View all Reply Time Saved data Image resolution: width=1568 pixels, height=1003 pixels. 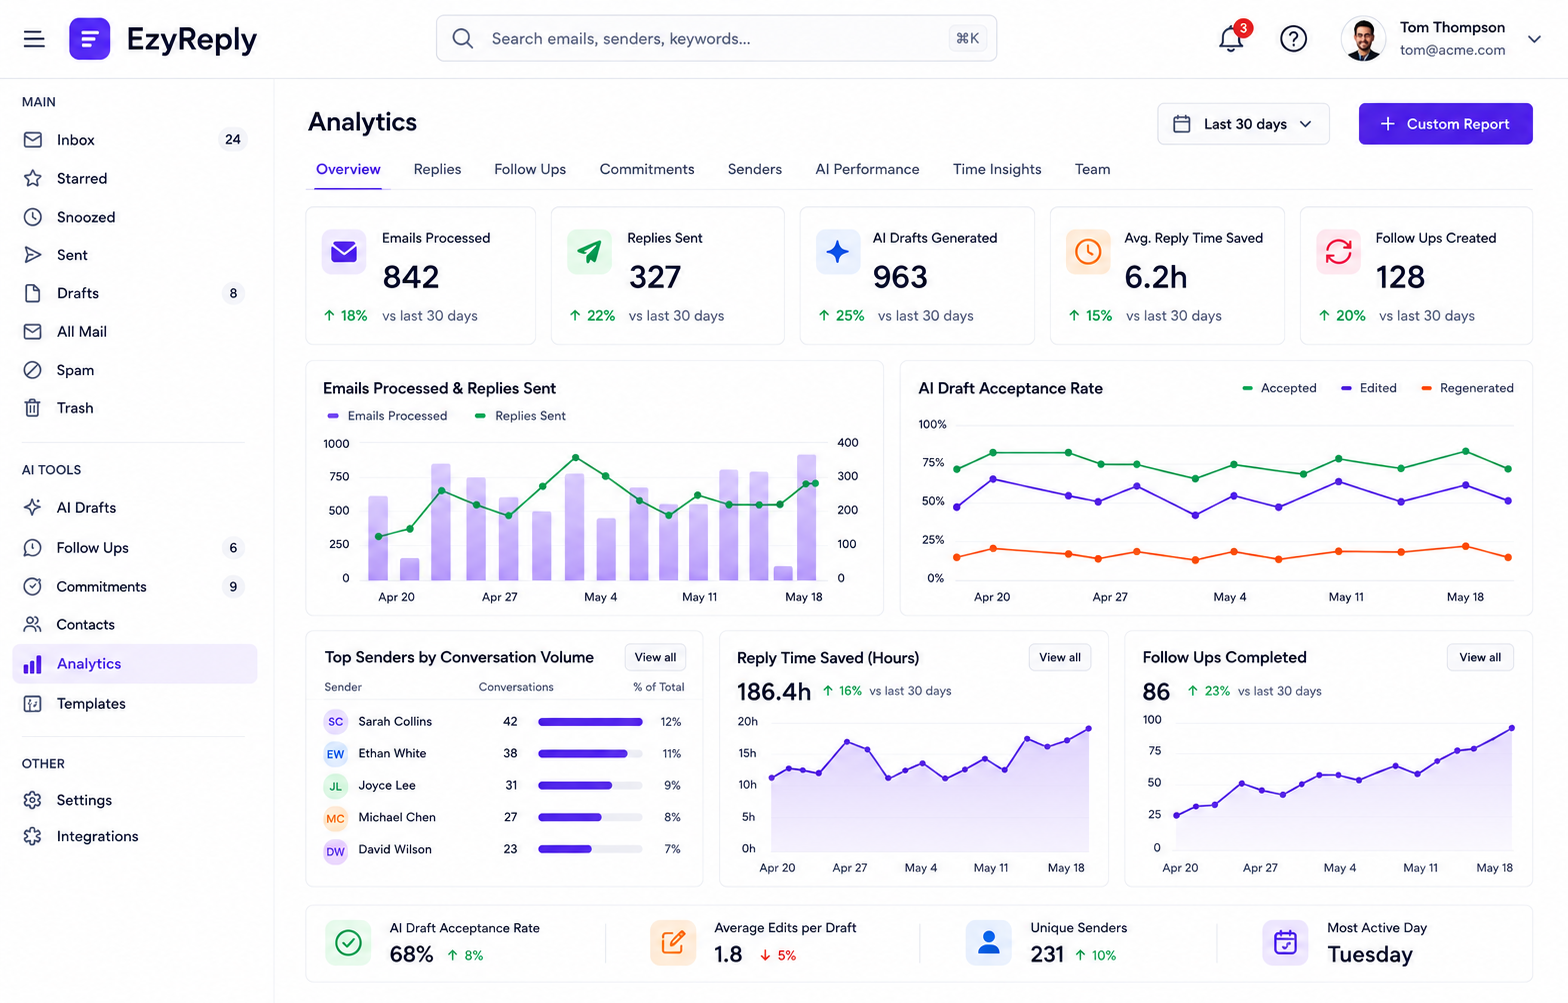click(1060, 657)
